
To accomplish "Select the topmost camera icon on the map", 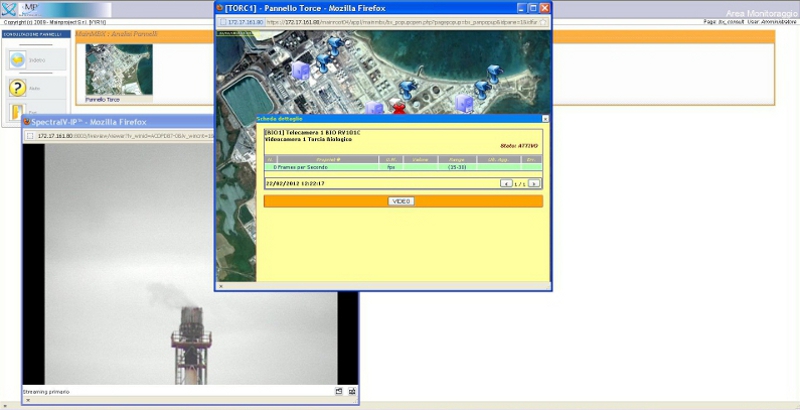I will click(x=334, y=47).
